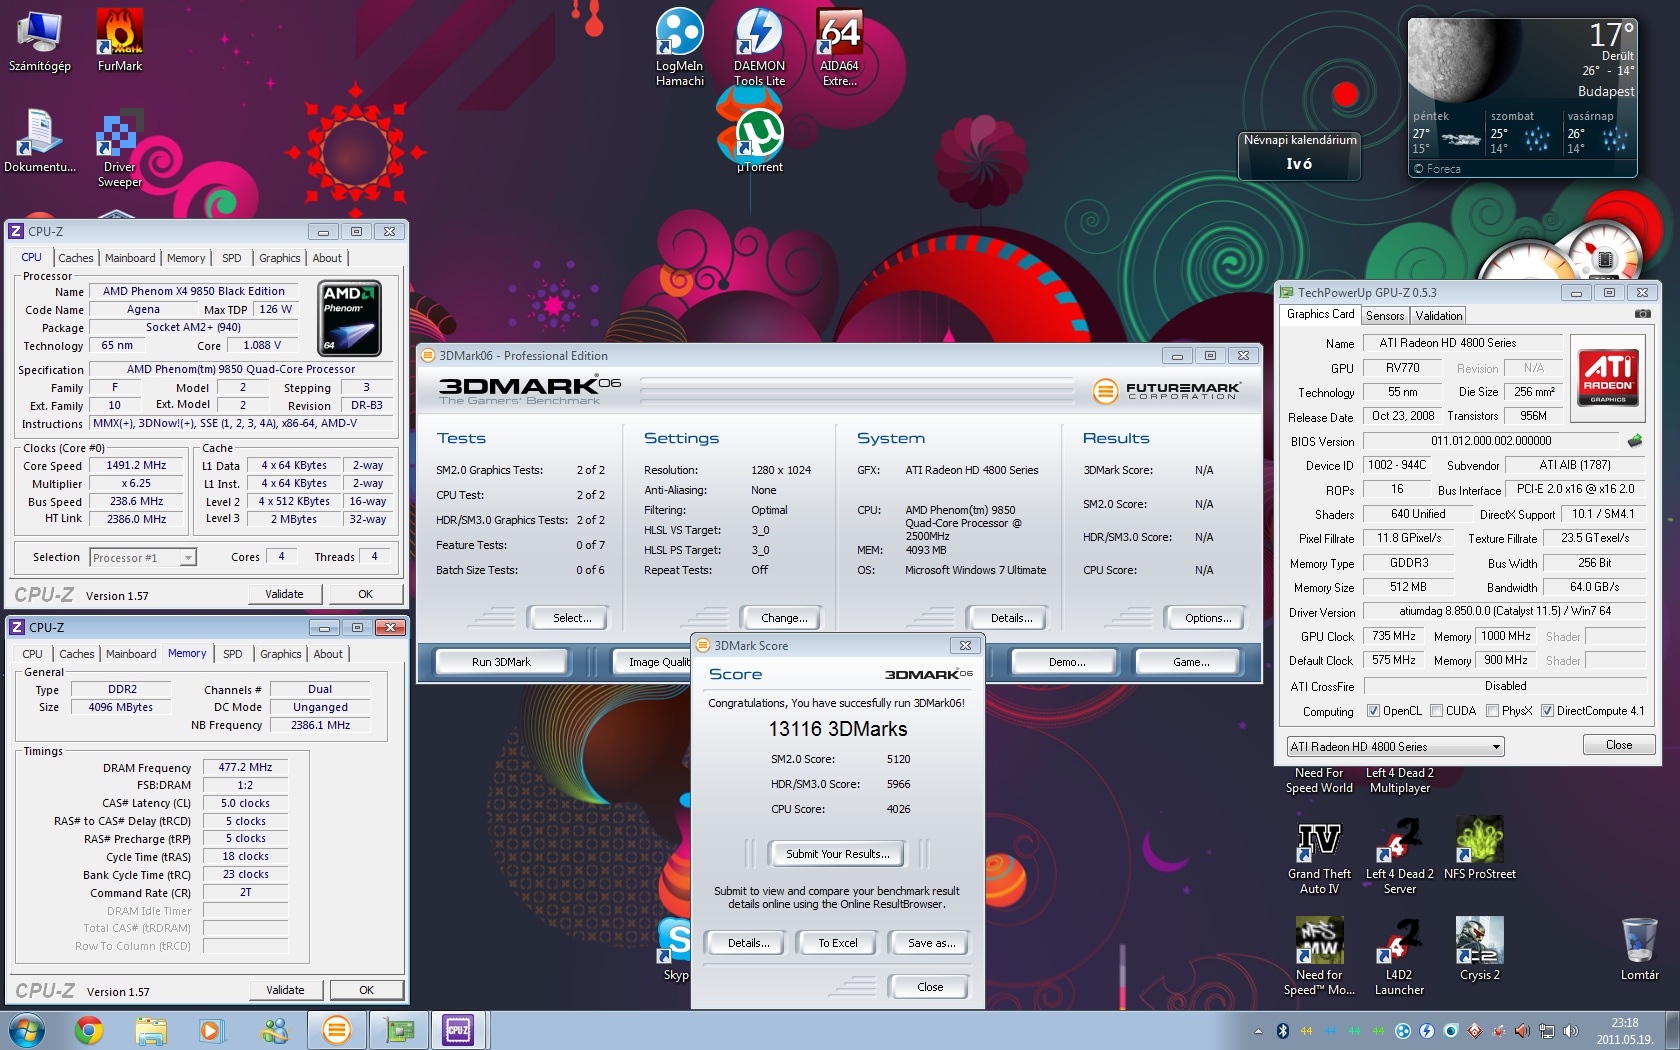Toggle CUDA checkbox in GPU-Z
This screenshot has width=1680, height=1050.
[x=1436, y=711]
